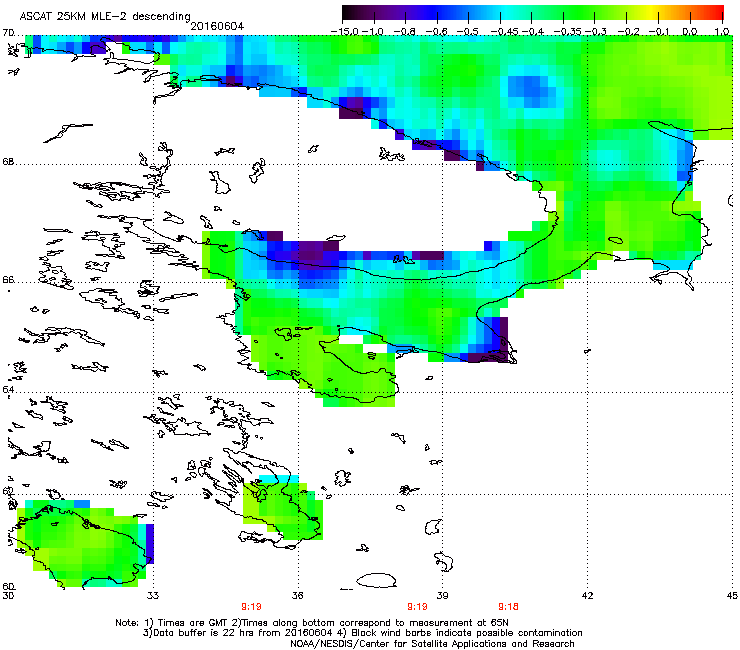The image size is (740, 650).
Task: Click the -1.0 color scale label
Action: [373, 32]
